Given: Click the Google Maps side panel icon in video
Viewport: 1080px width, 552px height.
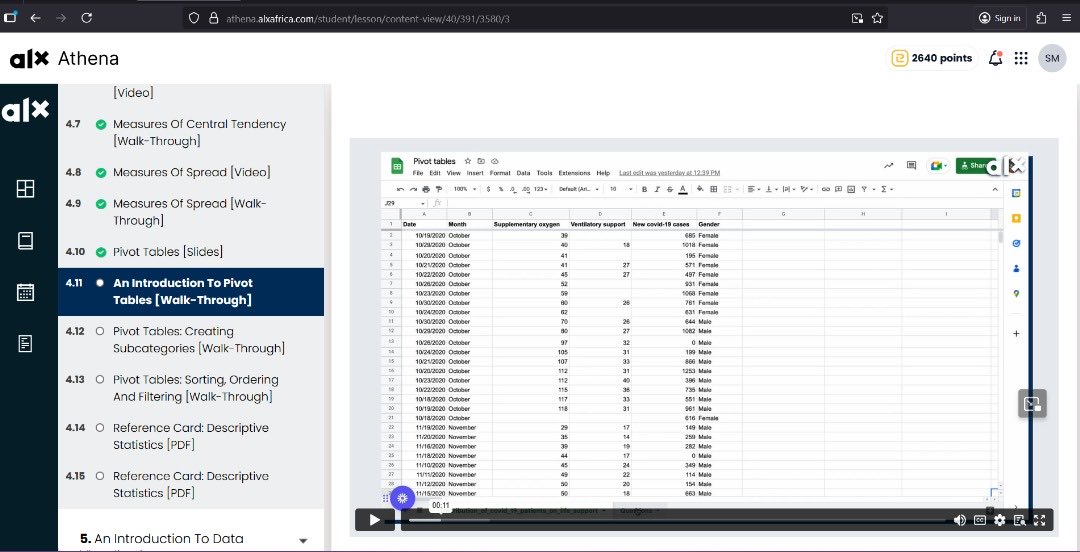Looking at the screenshot, I should point(1016,294).
